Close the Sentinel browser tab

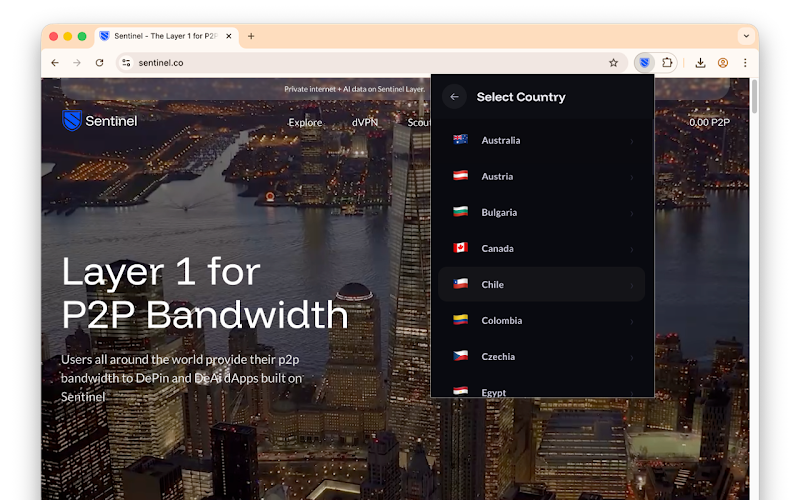tap(229, 36)
